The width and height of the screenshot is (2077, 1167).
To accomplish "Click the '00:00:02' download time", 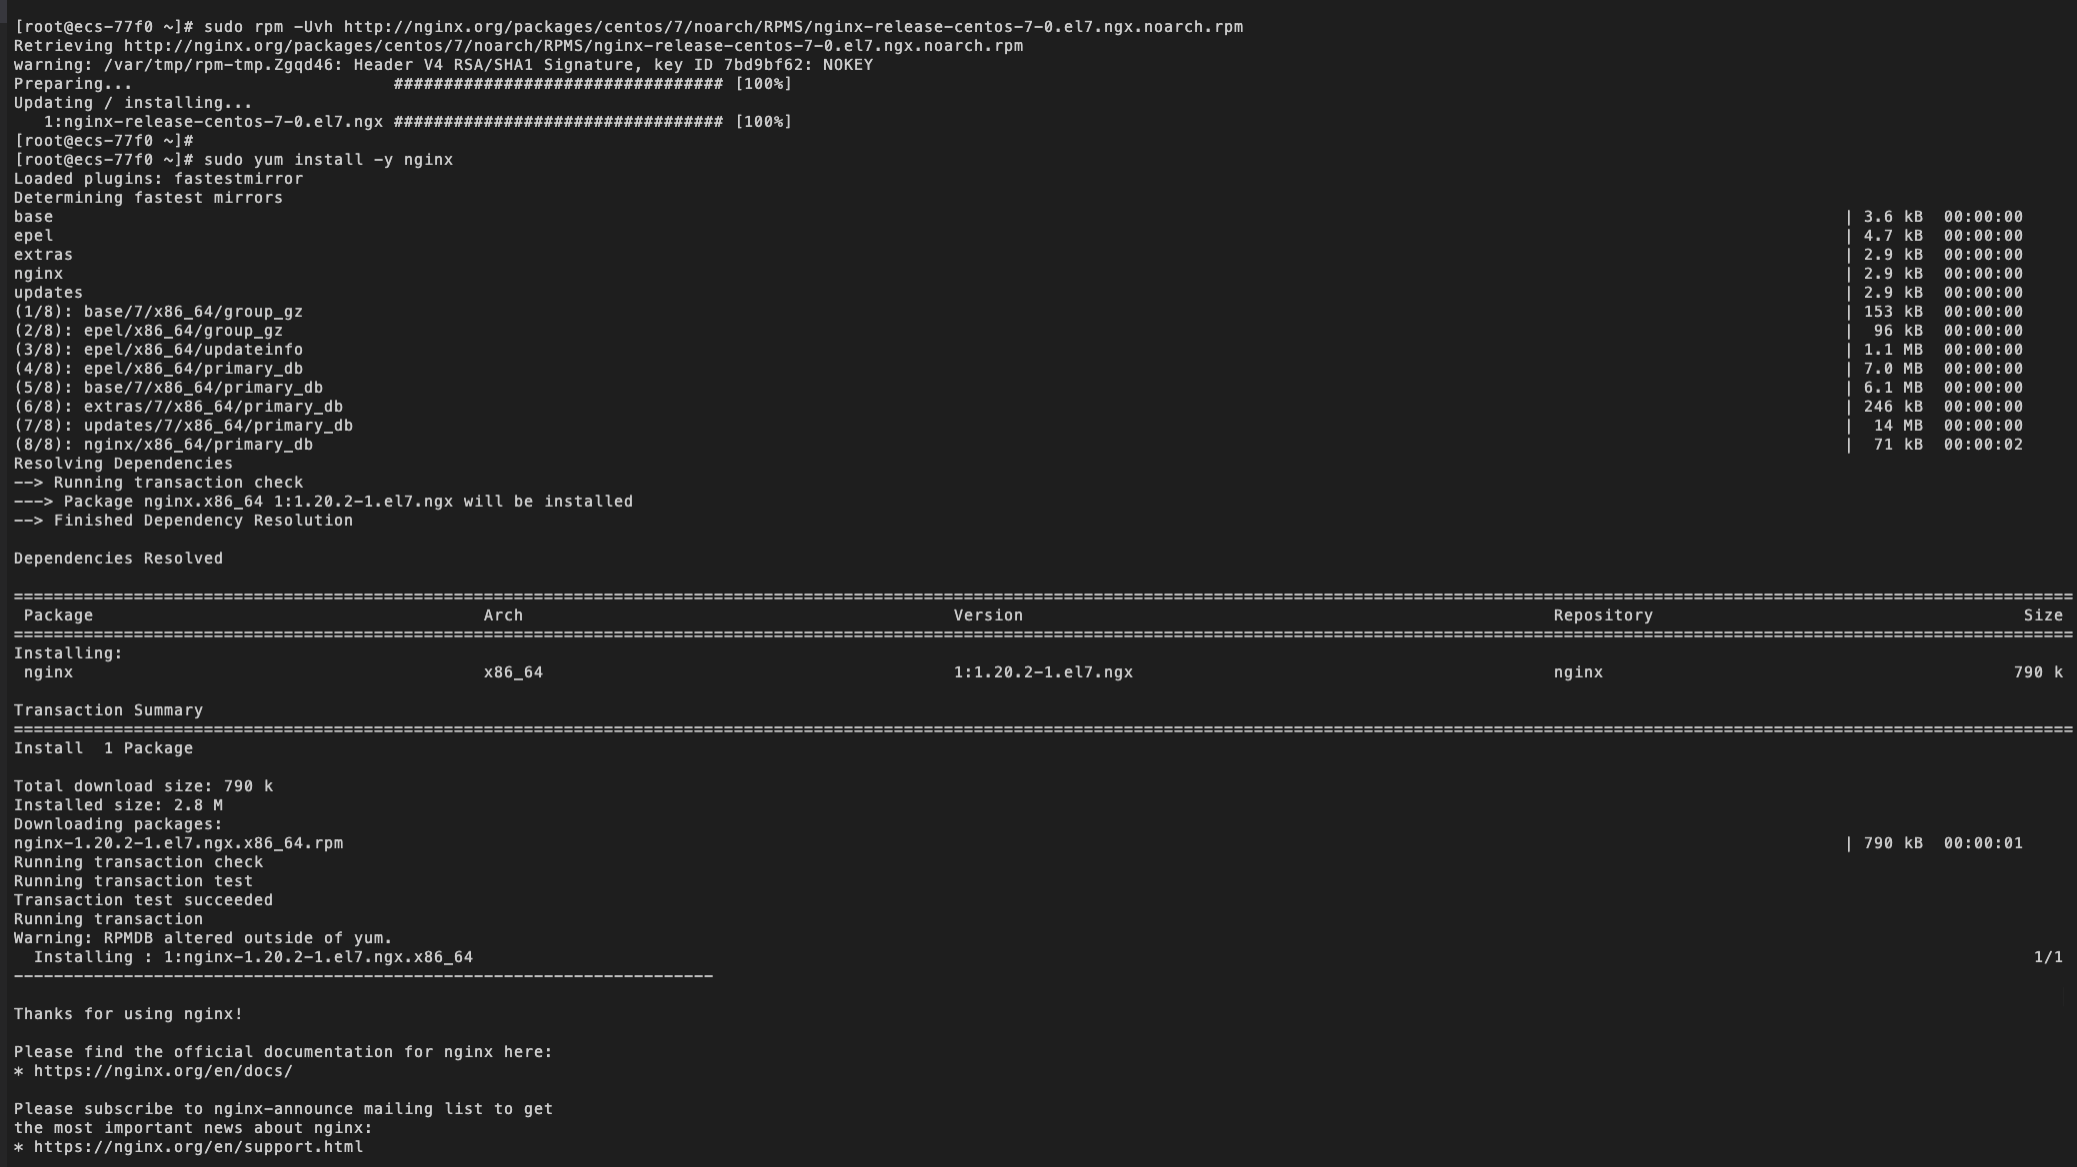I will coord(1983,445).
